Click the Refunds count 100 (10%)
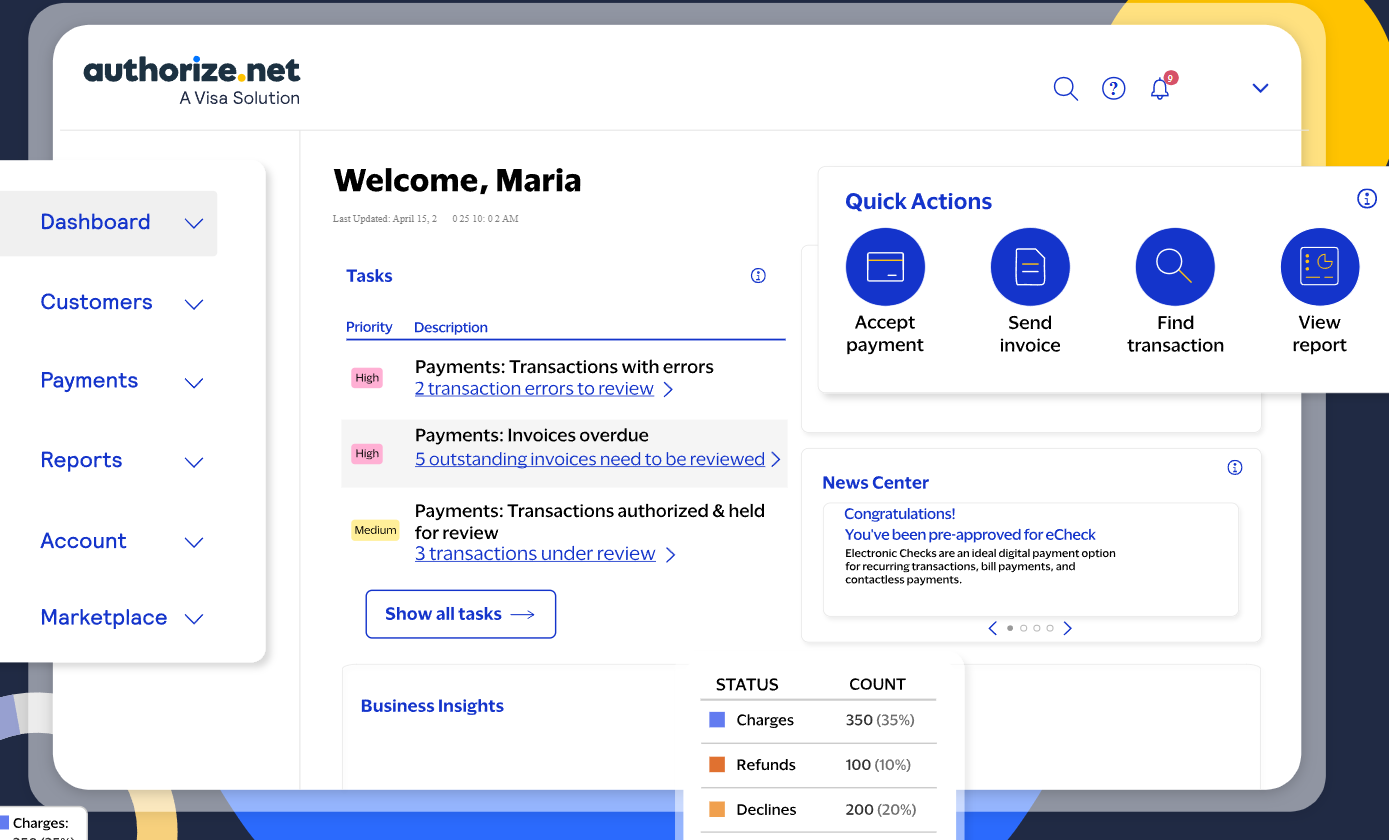The width and height of the screenshot is (1389, 840). [x=878, y=764]
